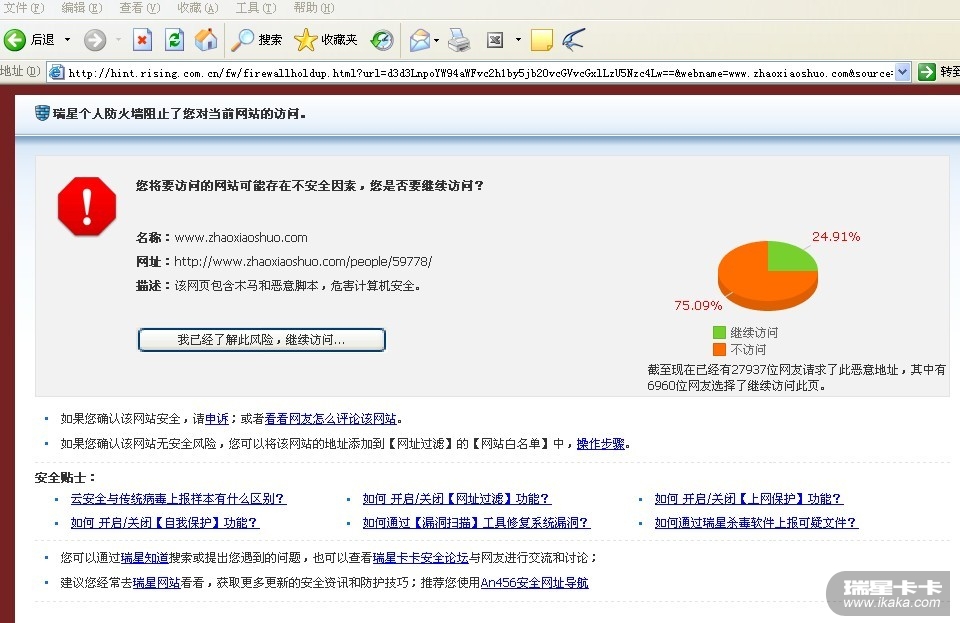Image resolution: width=960 pixels, height=623 pixels.
Task: Open 看看网友怎么评论该网站 link
Action: pyautogui.click(x=331, y=419)
